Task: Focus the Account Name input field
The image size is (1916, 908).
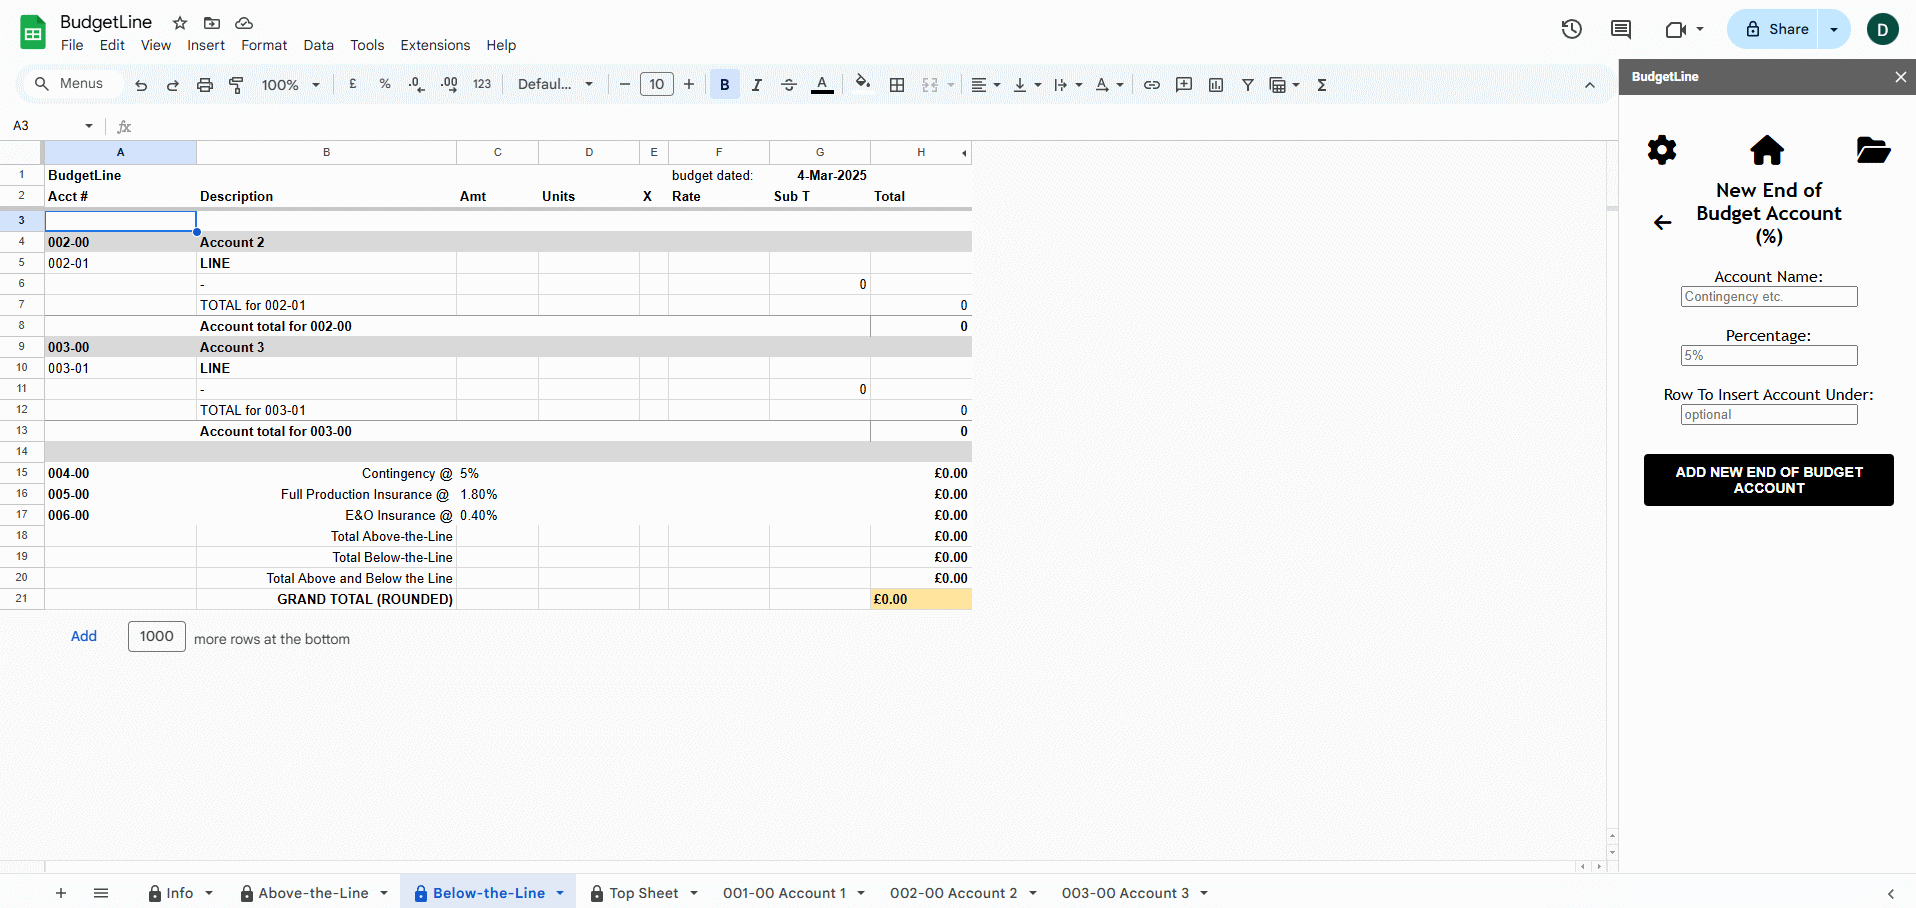Action: [x=1768, y=297]
